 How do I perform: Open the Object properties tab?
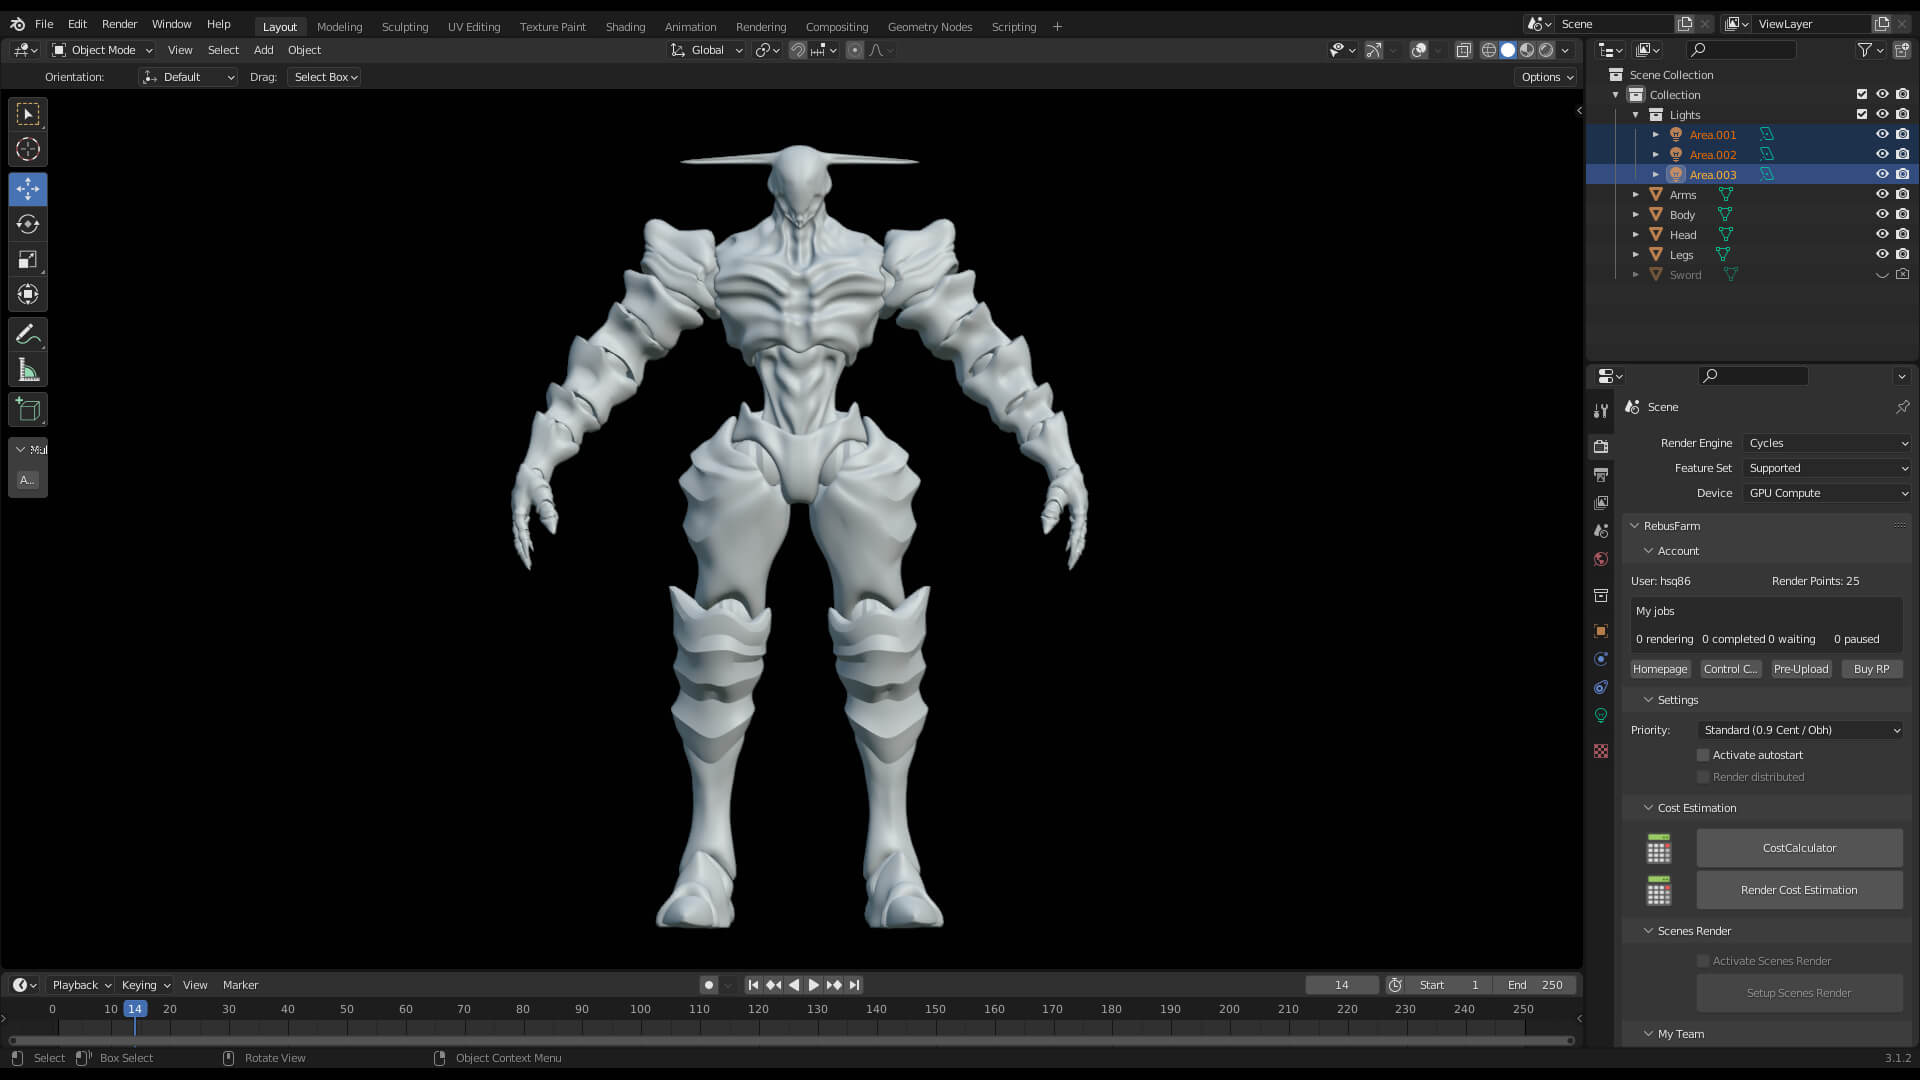pyautogui.click(x=1601, y=631)
